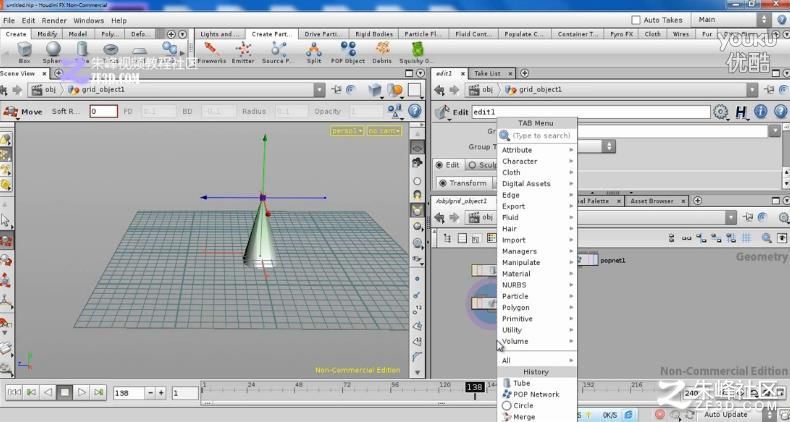Select the Transform radio button
The height and width of the screenshot is (422, 790).
pyautogui.click(x=463, y=183)
